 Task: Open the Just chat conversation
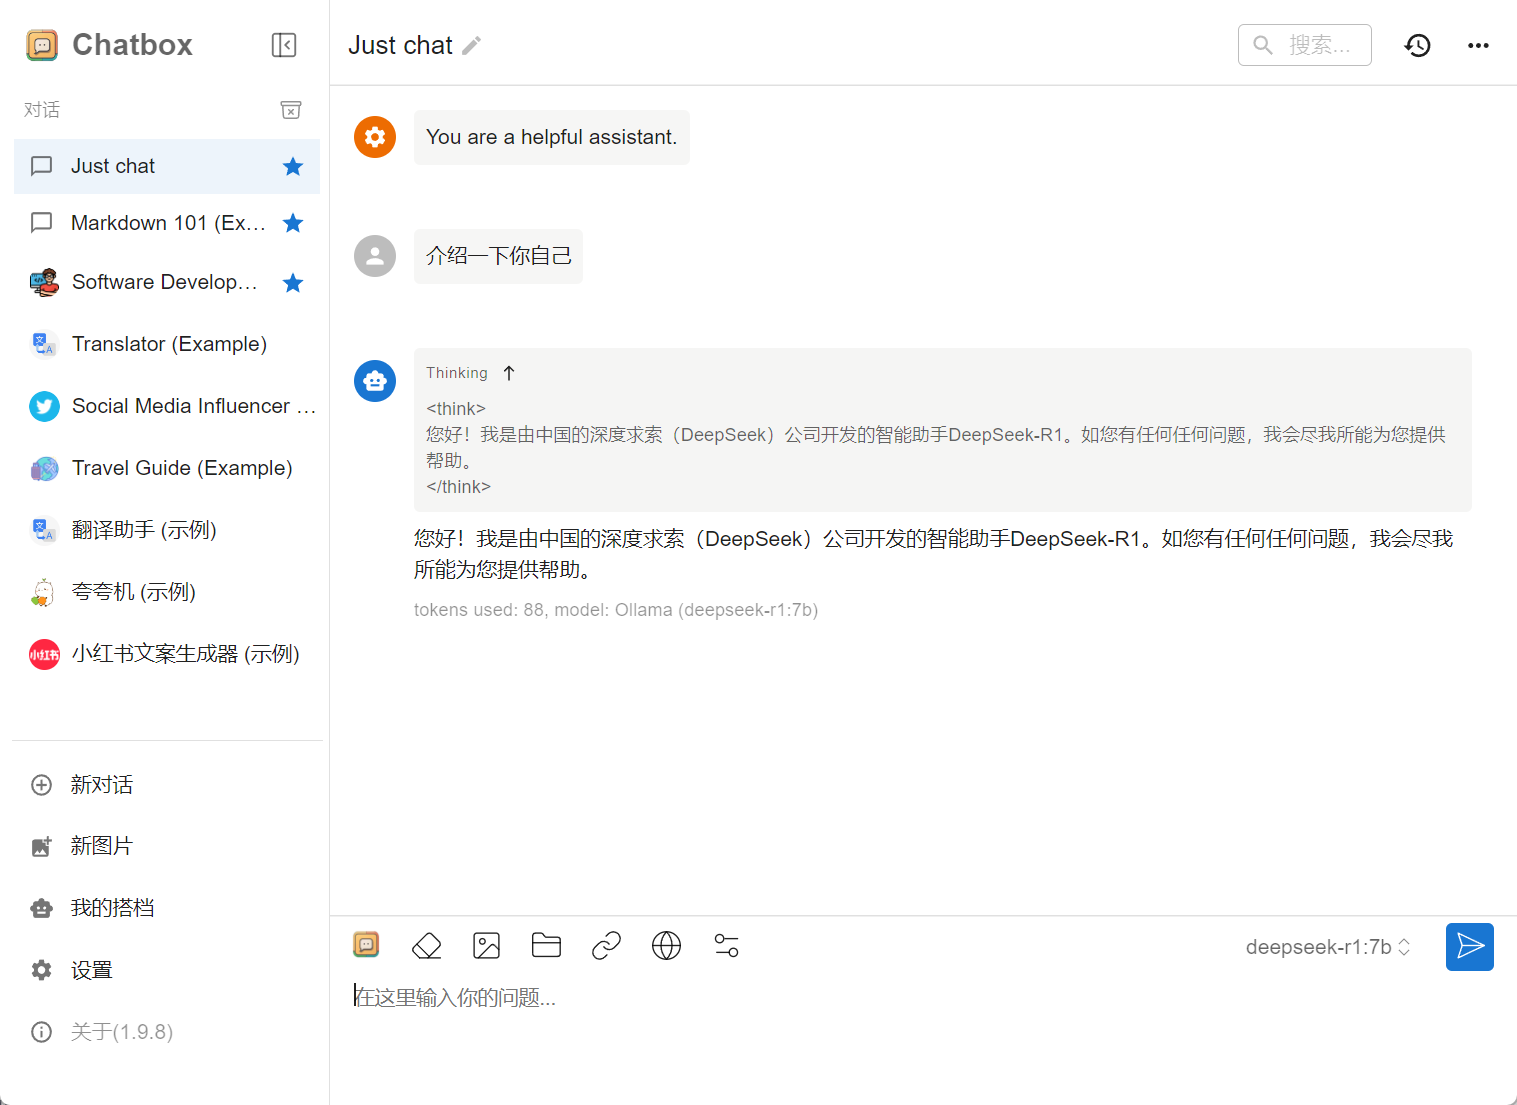[167, 166]
